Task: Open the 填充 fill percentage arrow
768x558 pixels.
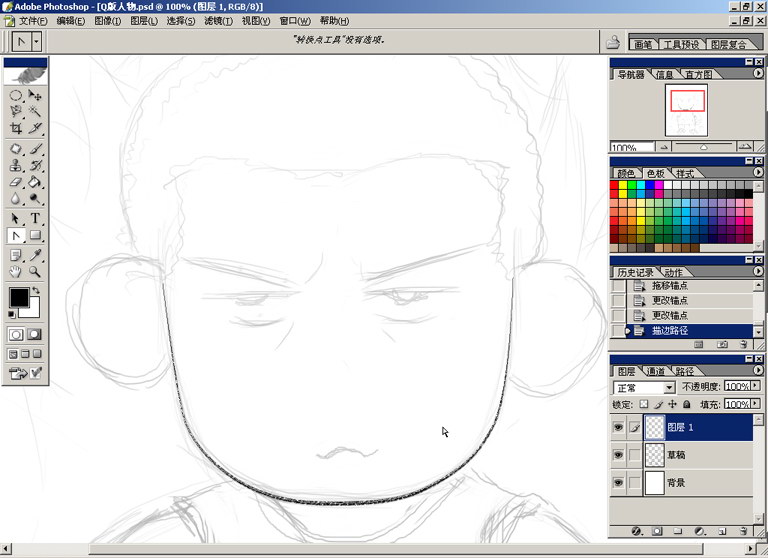Action: pos(756,404)
